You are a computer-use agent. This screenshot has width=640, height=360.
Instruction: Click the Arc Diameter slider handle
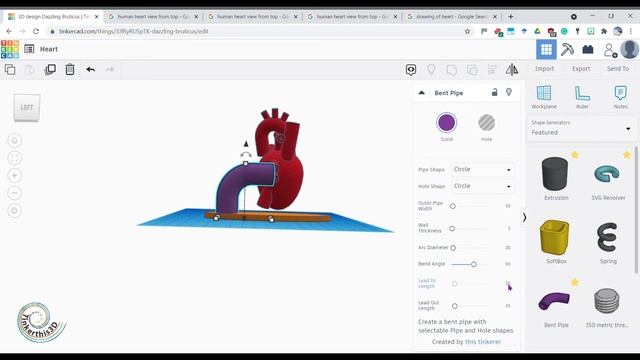coord(453,248)
